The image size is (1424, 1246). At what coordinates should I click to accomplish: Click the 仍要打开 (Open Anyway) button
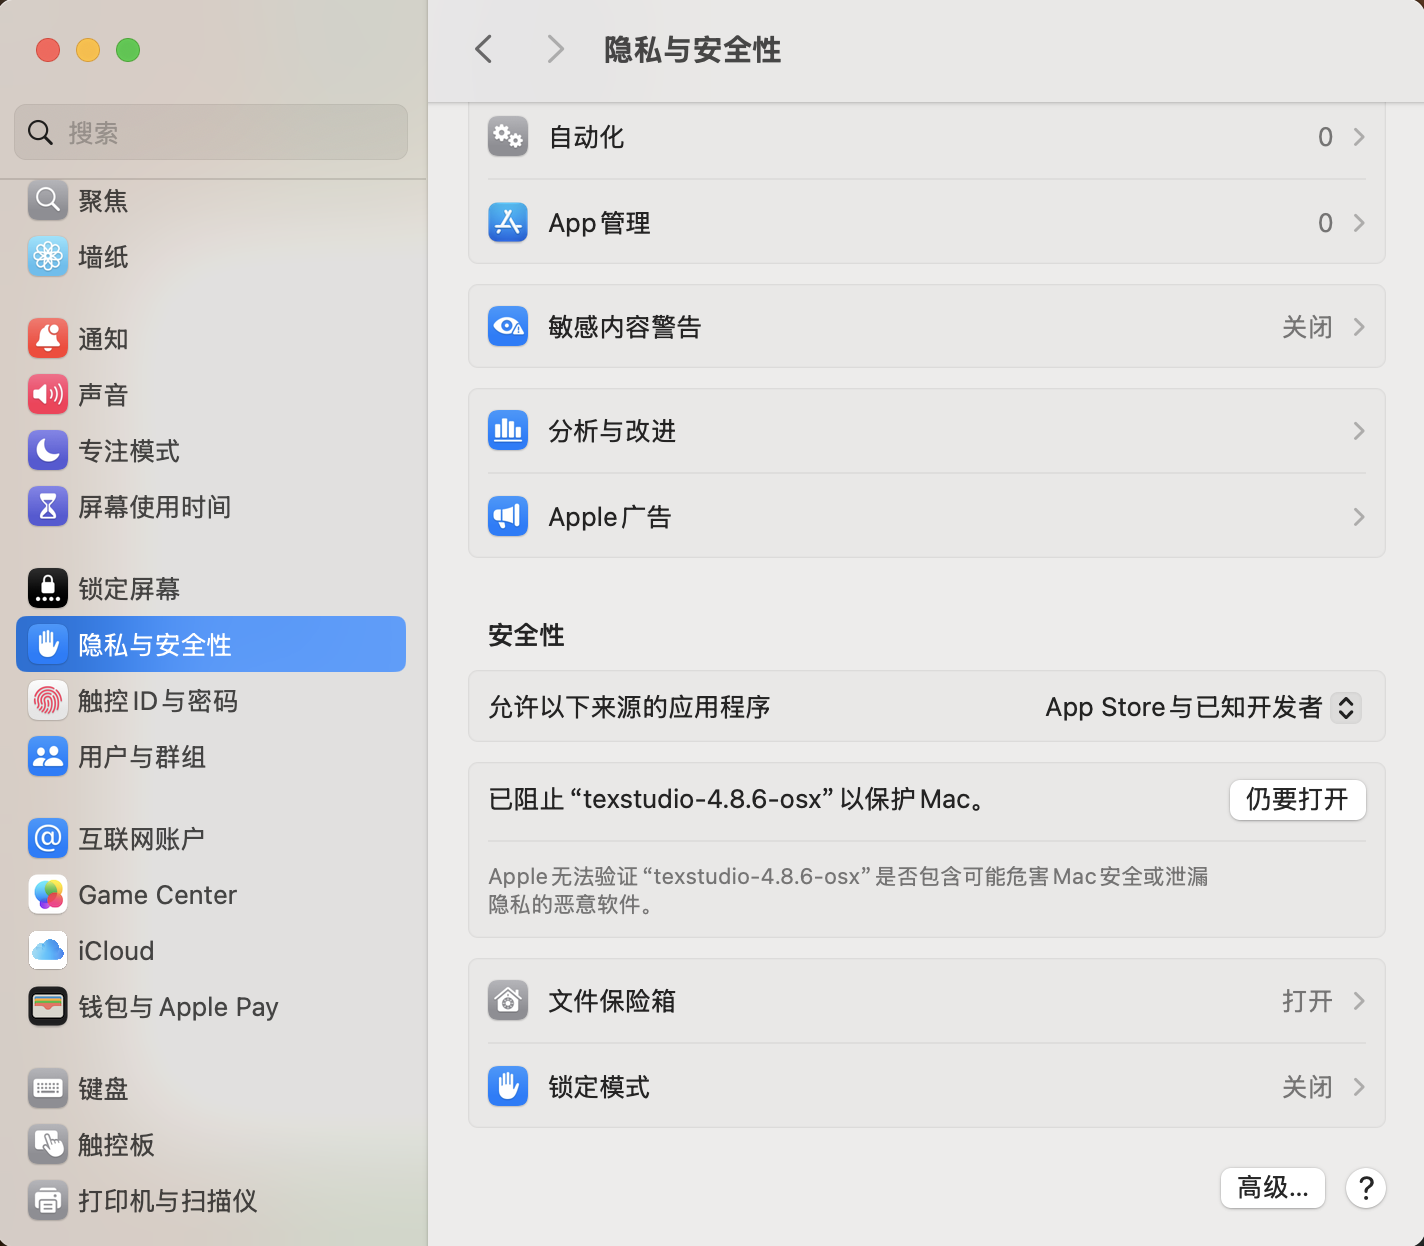click(1297, 799)
